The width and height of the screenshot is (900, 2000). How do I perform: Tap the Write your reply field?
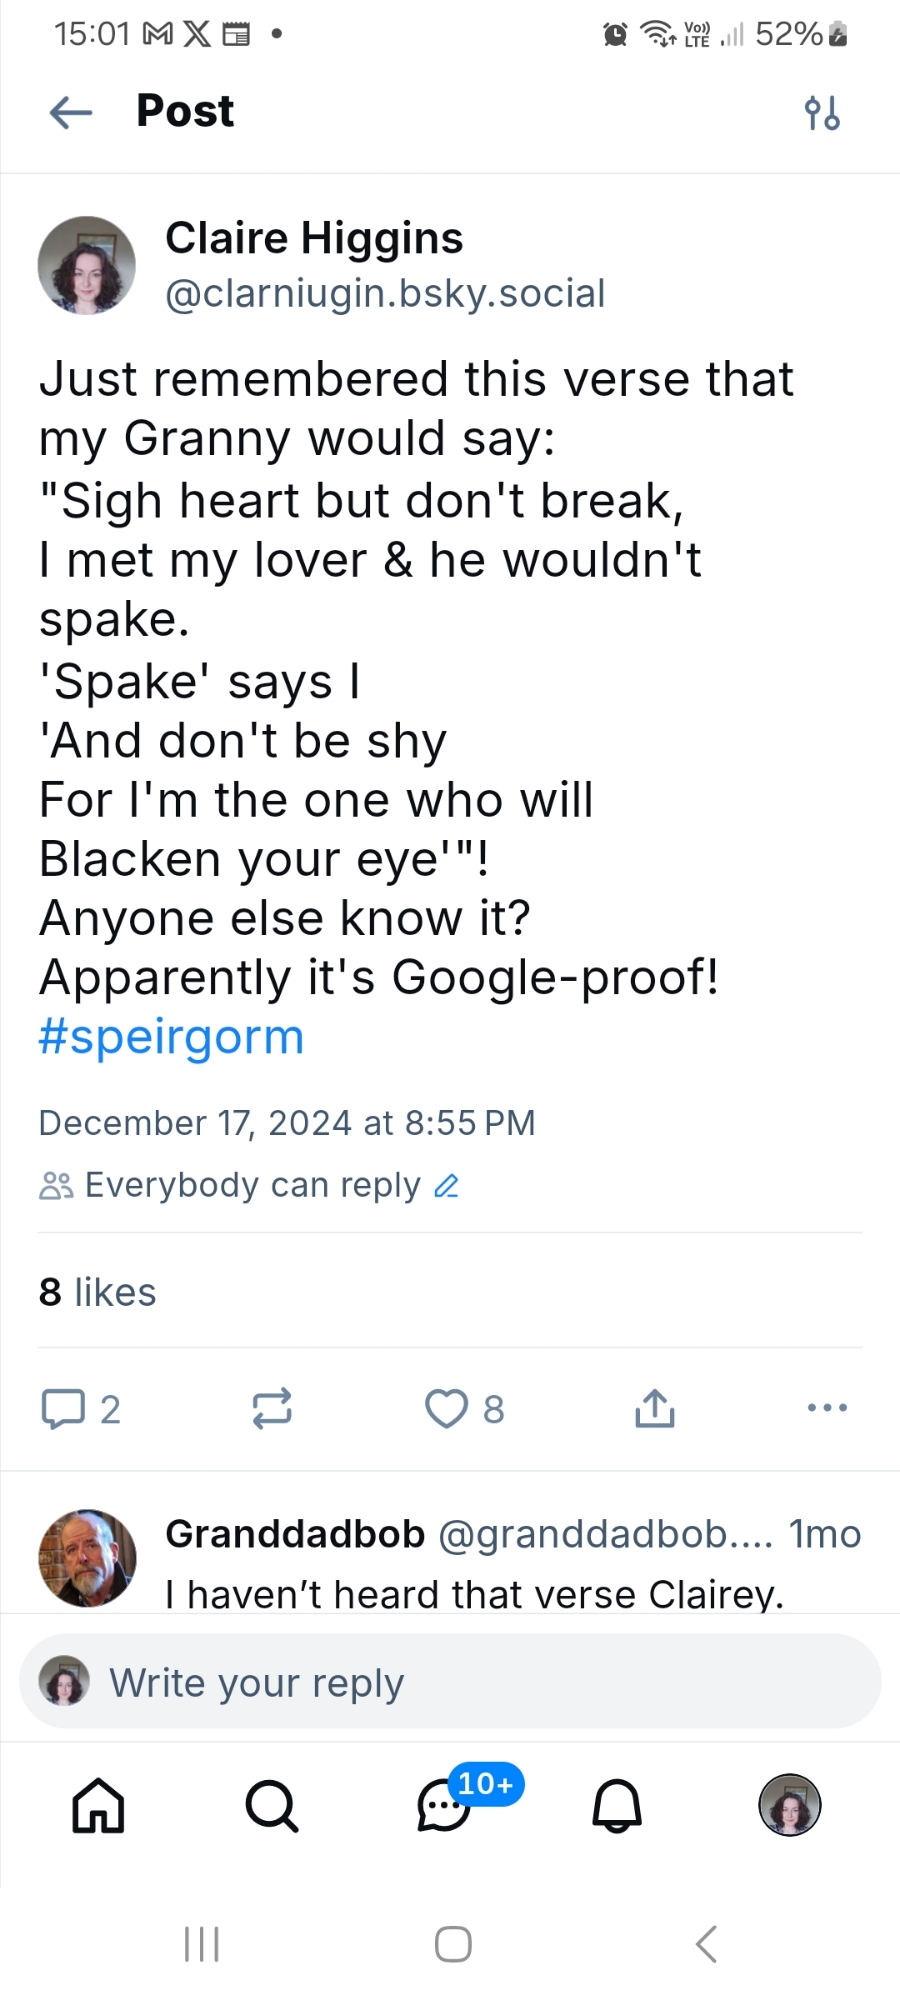(x=450, y=1683)
